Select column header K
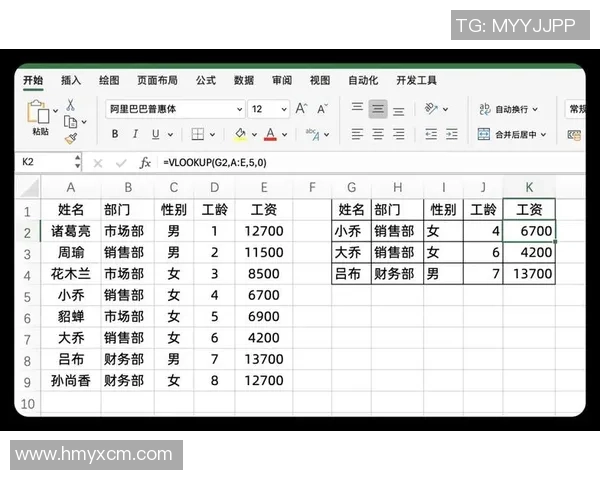Screen dimensions: 600x480 [x=529, y=188]
